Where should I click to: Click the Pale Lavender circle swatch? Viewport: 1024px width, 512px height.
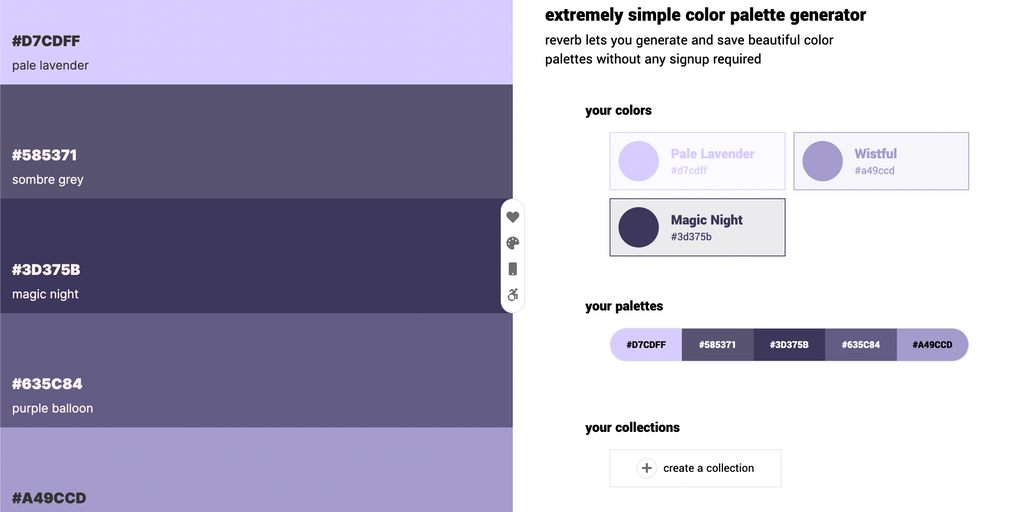(639, 161)
